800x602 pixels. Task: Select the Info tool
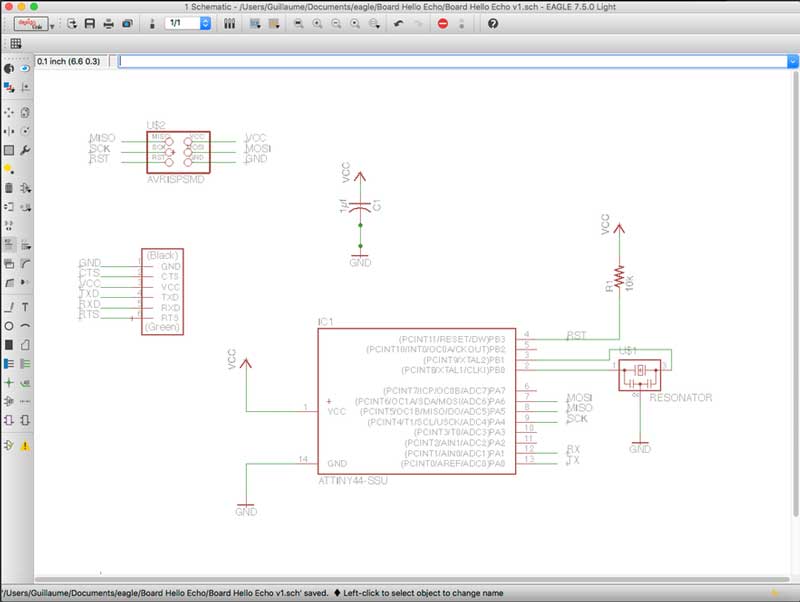[x=9, y=68]
